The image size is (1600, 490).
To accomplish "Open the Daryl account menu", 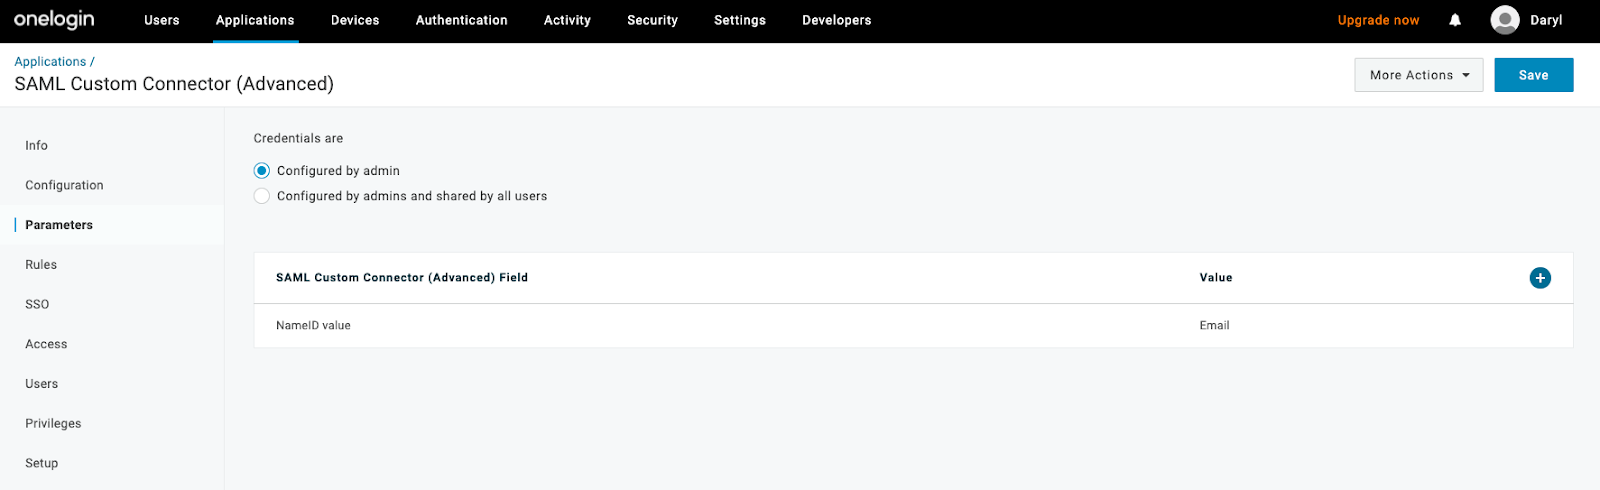I will 1546,20.
